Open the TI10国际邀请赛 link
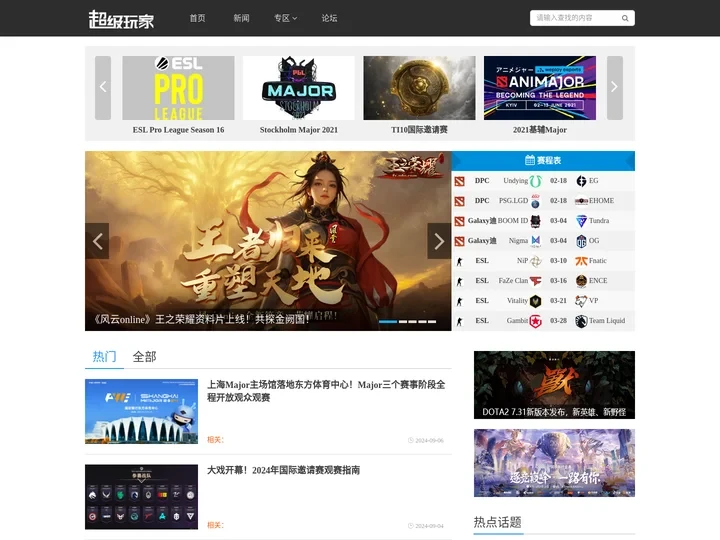Image resolution: width=720 pixels, height=540 pixels. (419, 130)
